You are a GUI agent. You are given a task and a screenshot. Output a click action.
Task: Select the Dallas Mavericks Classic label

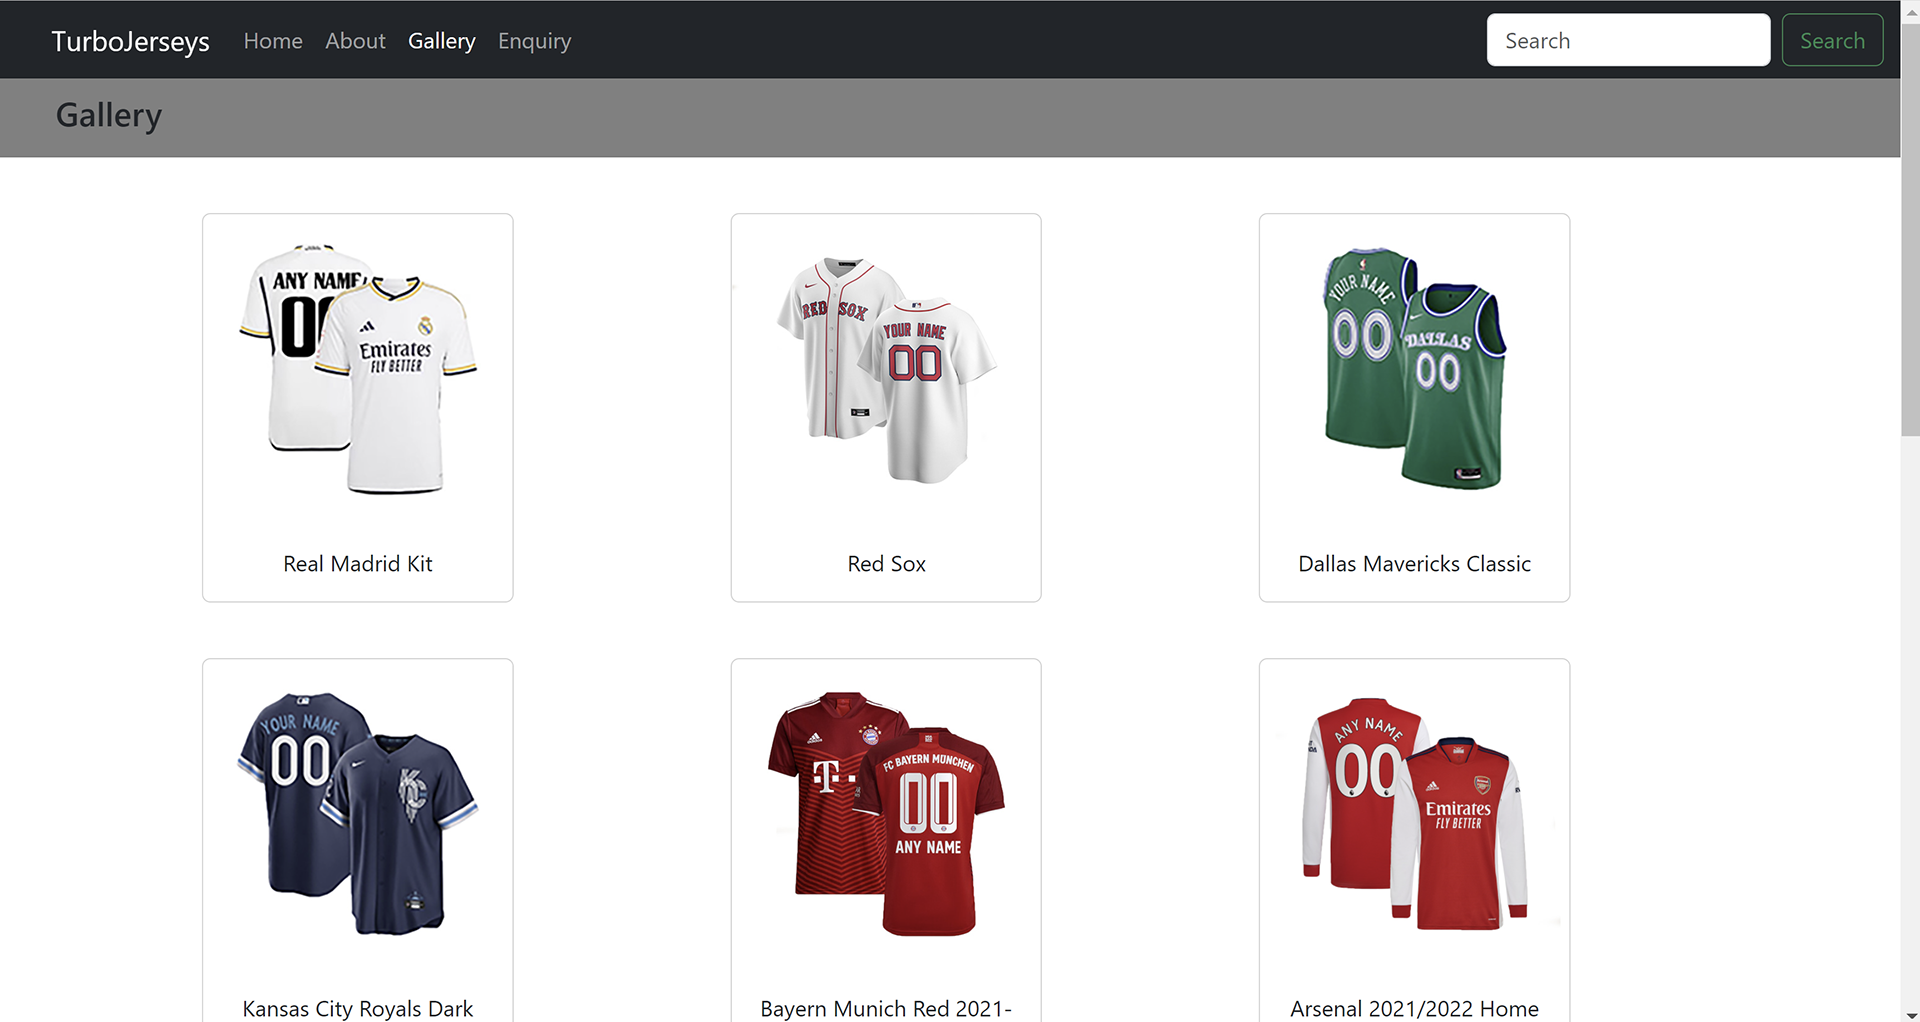pos(1414,564)
